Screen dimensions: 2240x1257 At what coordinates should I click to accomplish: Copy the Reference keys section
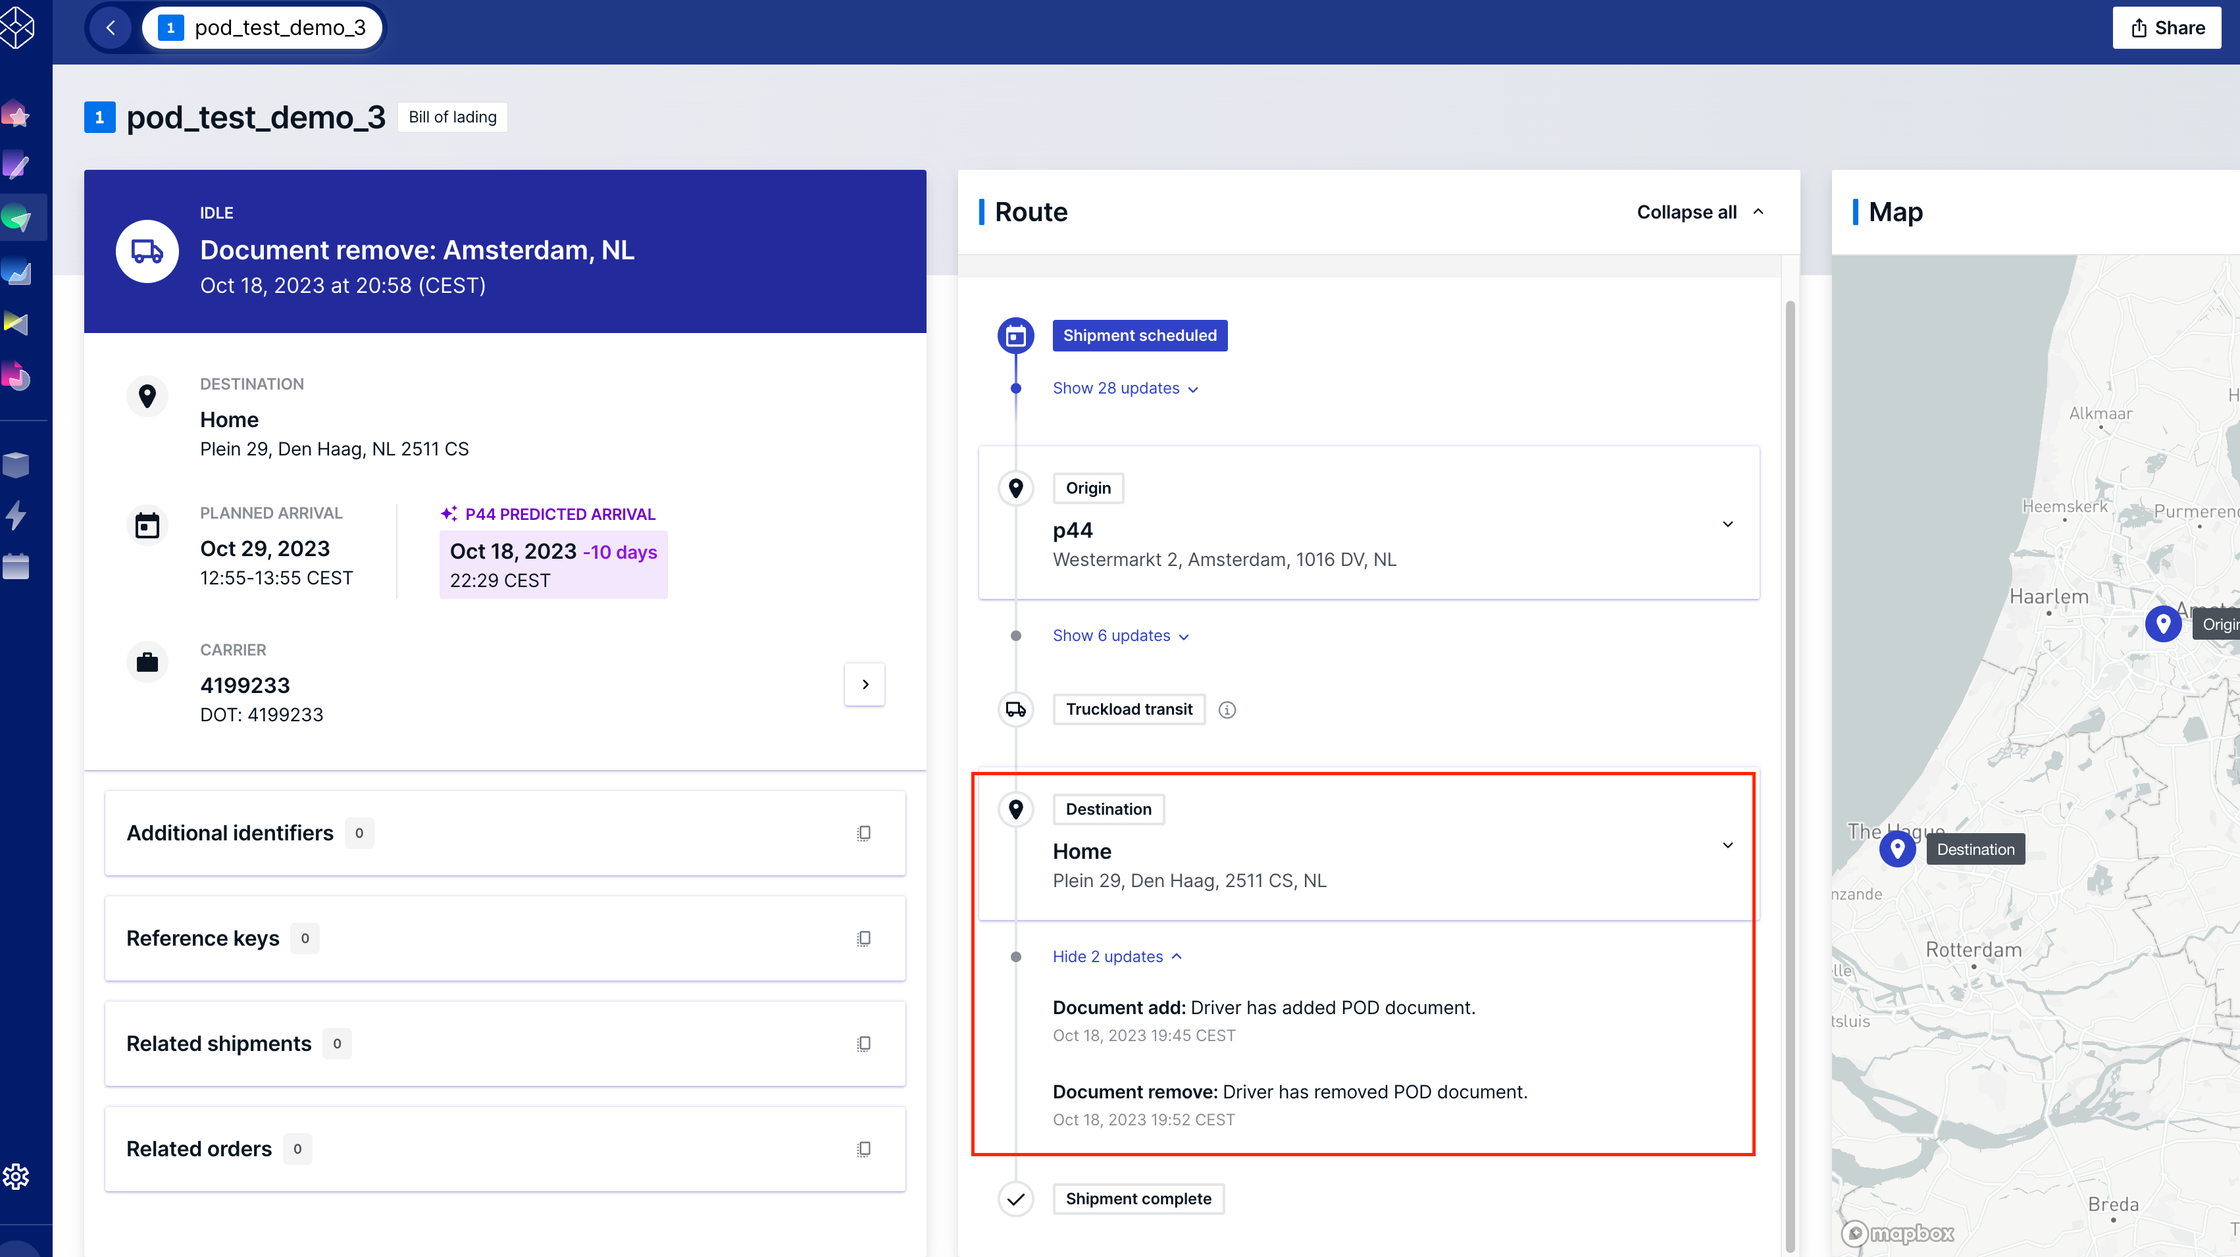tap(863, 938)
